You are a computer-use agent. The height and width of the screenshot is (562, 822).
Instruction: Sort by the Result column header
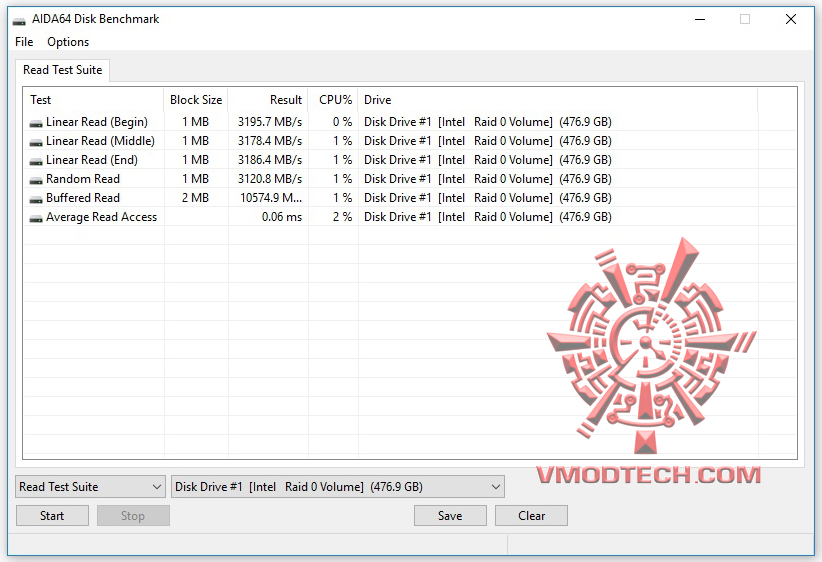pos(268,100)
